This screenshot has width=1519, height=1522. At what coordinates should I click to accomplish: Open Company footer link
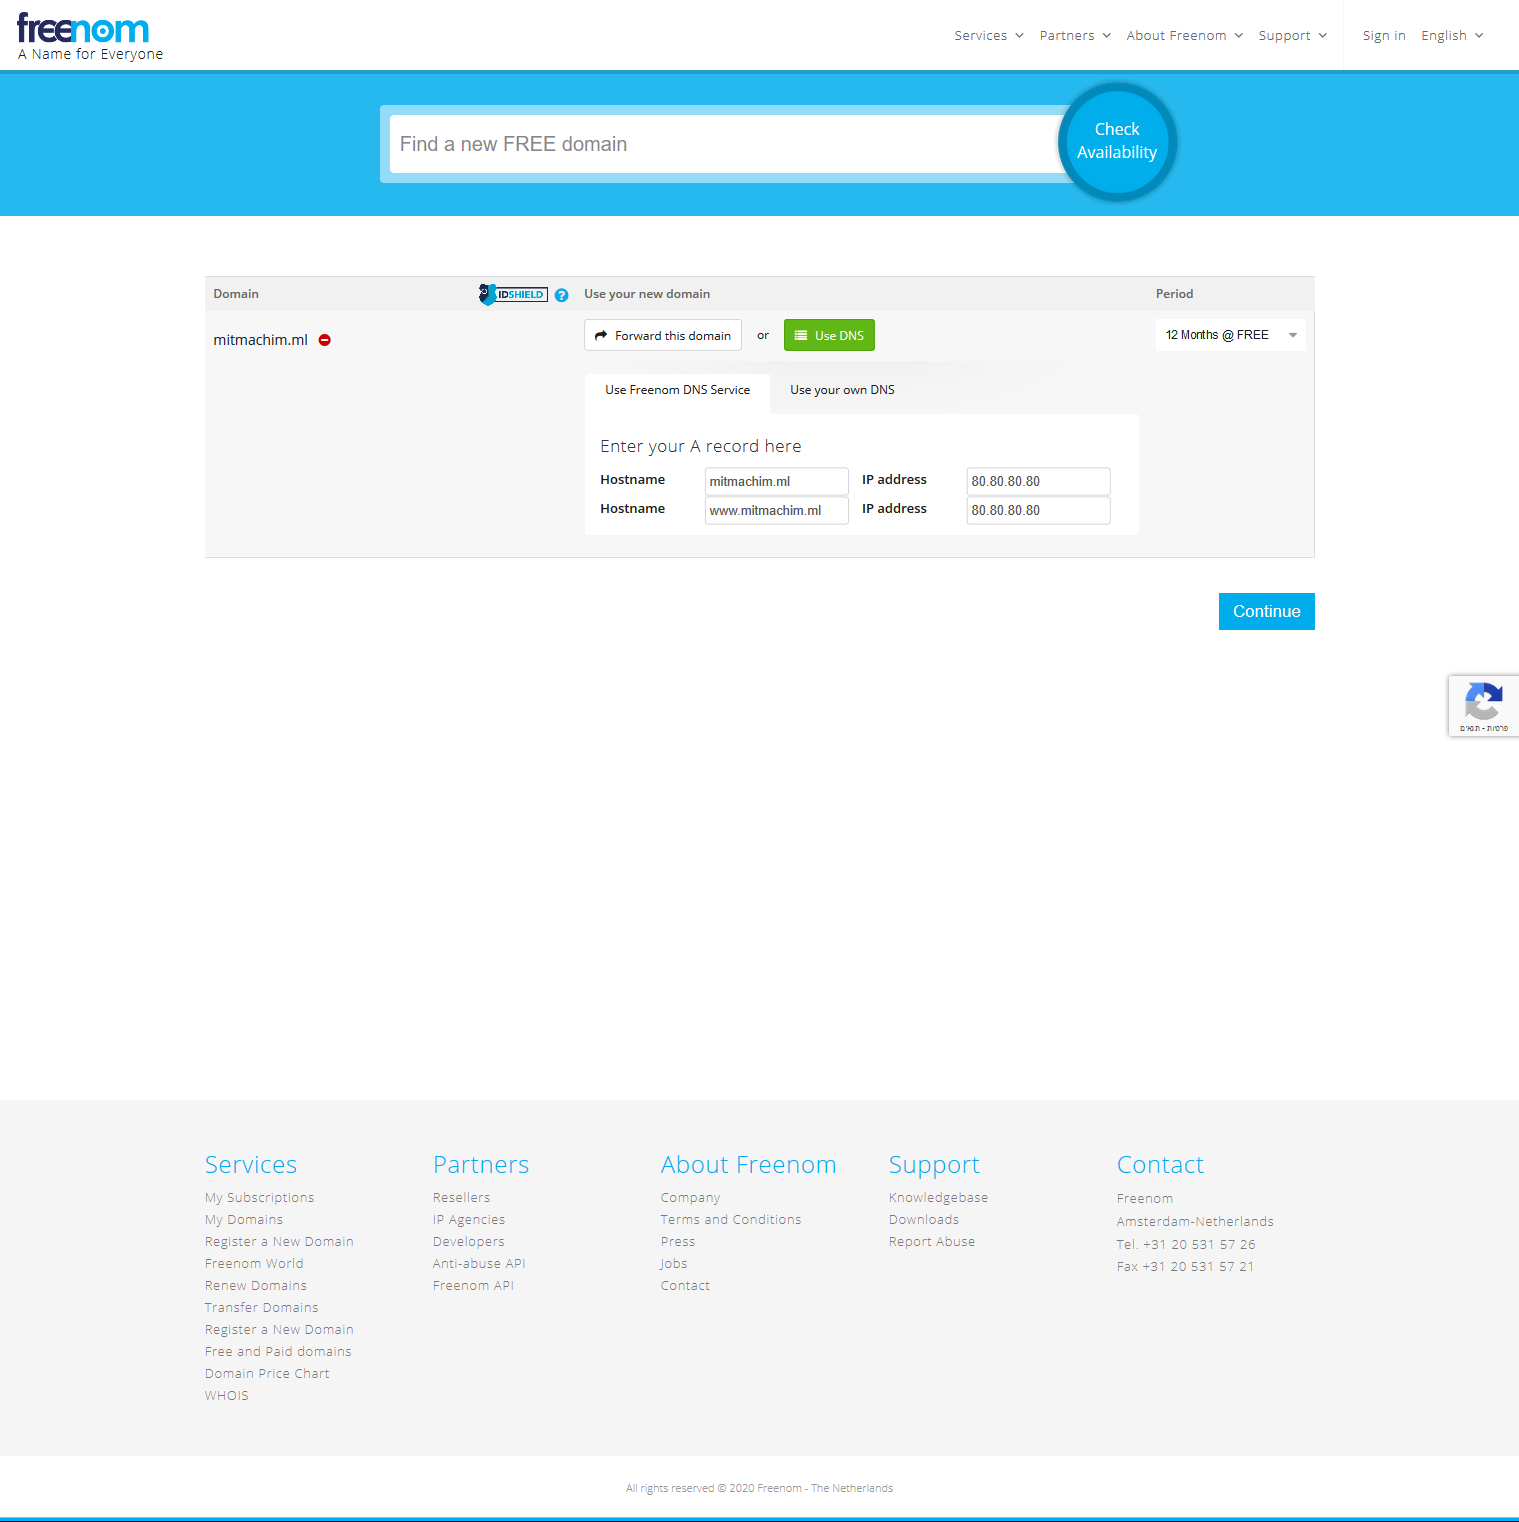[690, 1197]
